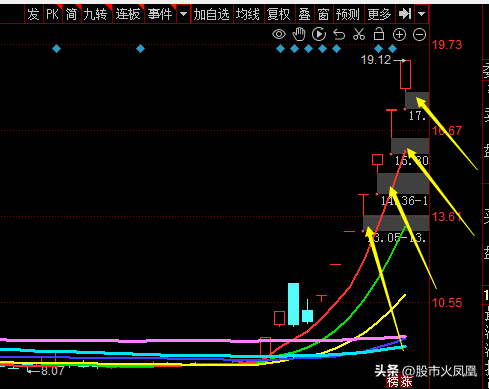Click the tall cyan candlestick
The height and width of the screenshot is (389, 489).
click(x=294, y=304)
